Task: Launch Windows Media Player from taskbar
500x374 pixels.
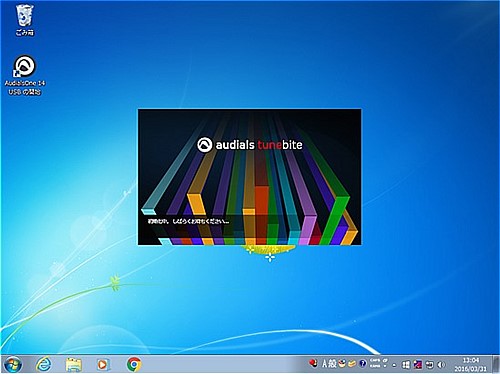Action: [x=103, y=365]
